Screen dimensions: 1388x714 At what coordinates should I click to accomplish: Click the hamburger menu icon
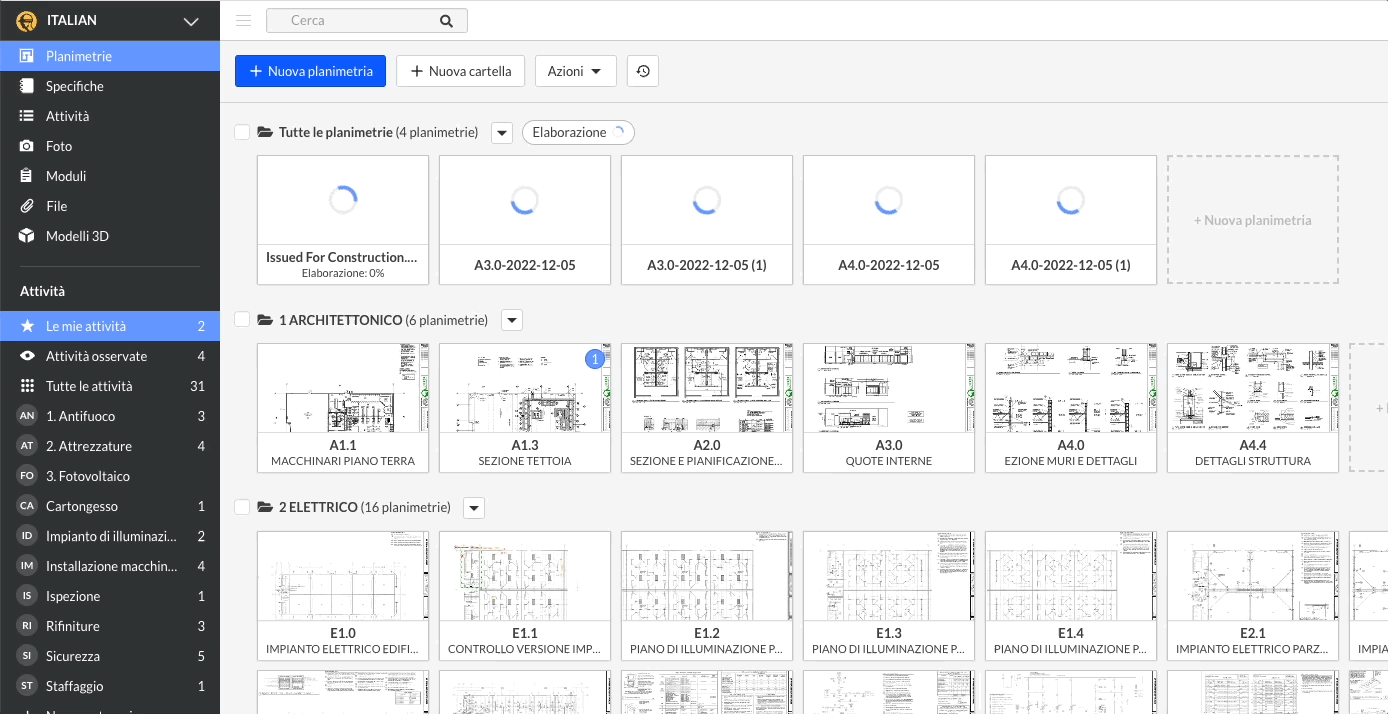(243, 20)
